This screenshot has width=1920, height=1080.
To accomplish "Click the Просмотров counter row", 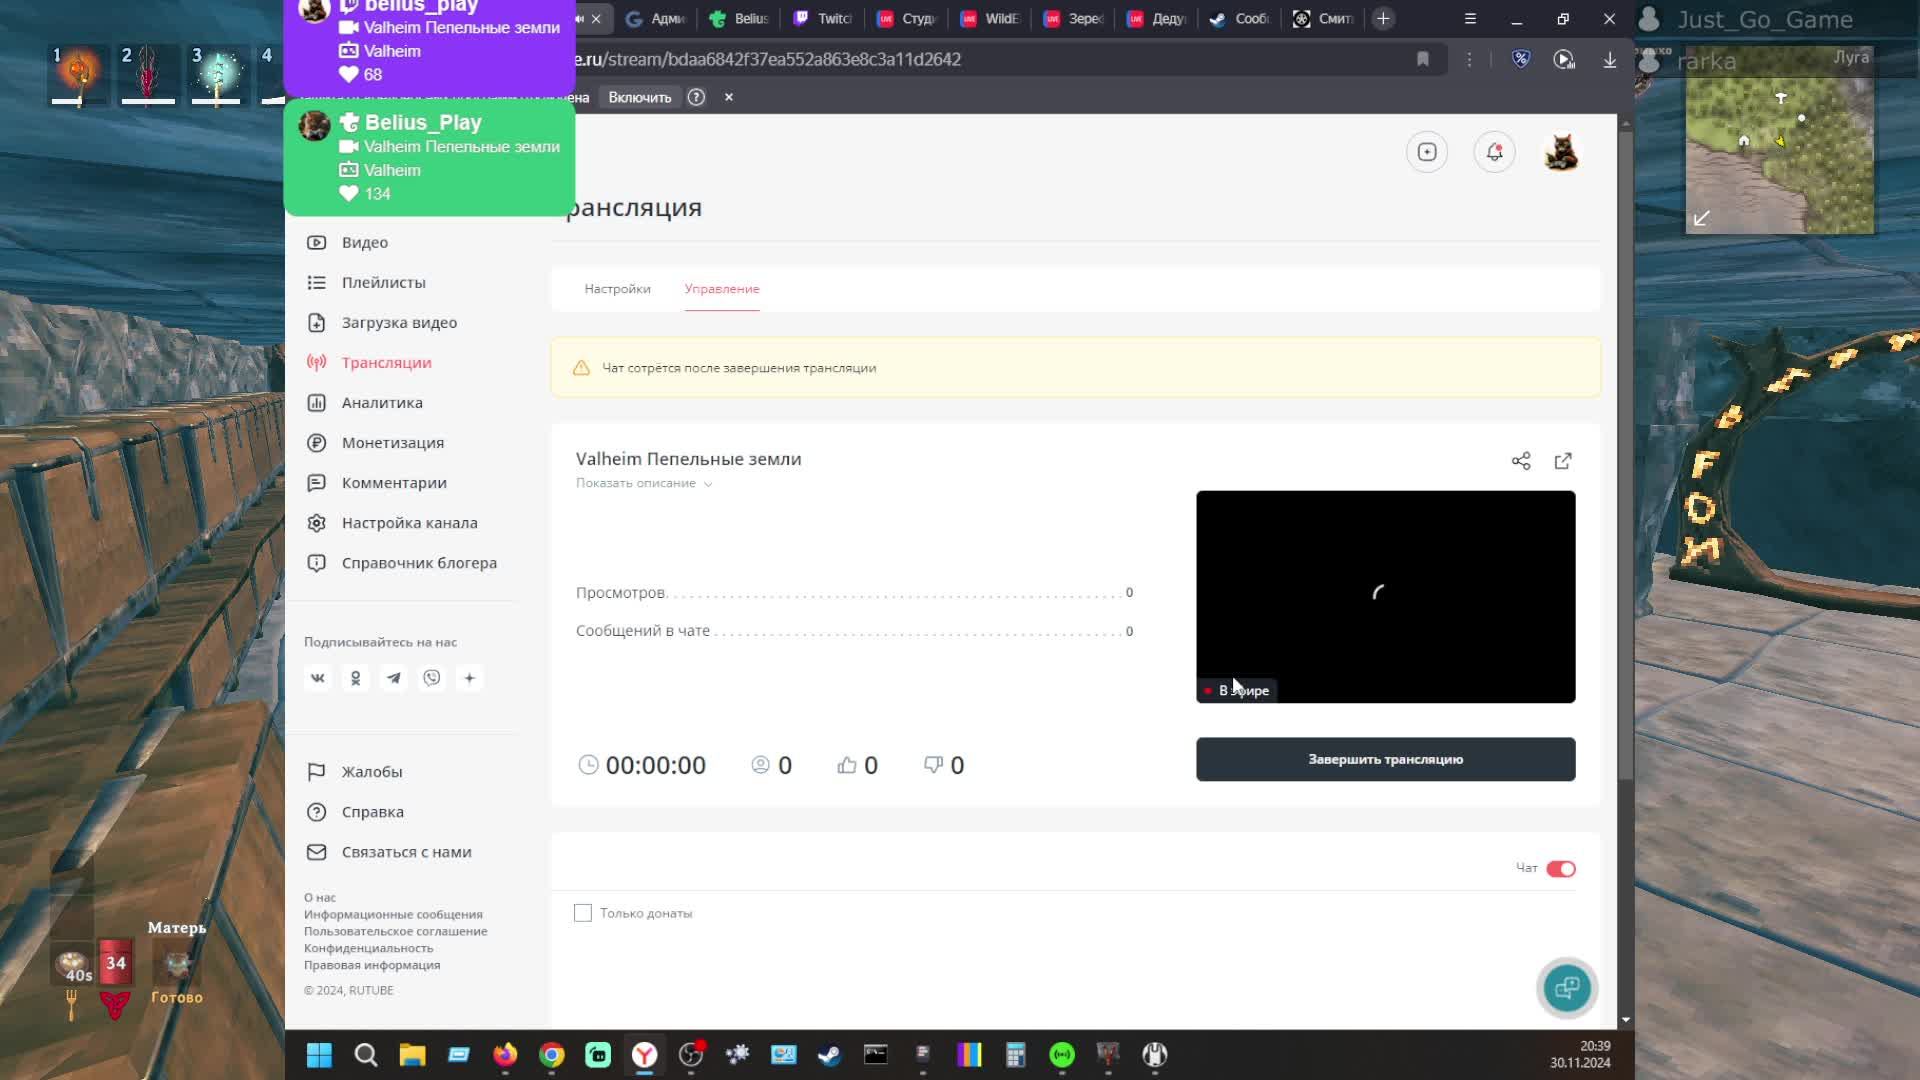I will point(855,593).
